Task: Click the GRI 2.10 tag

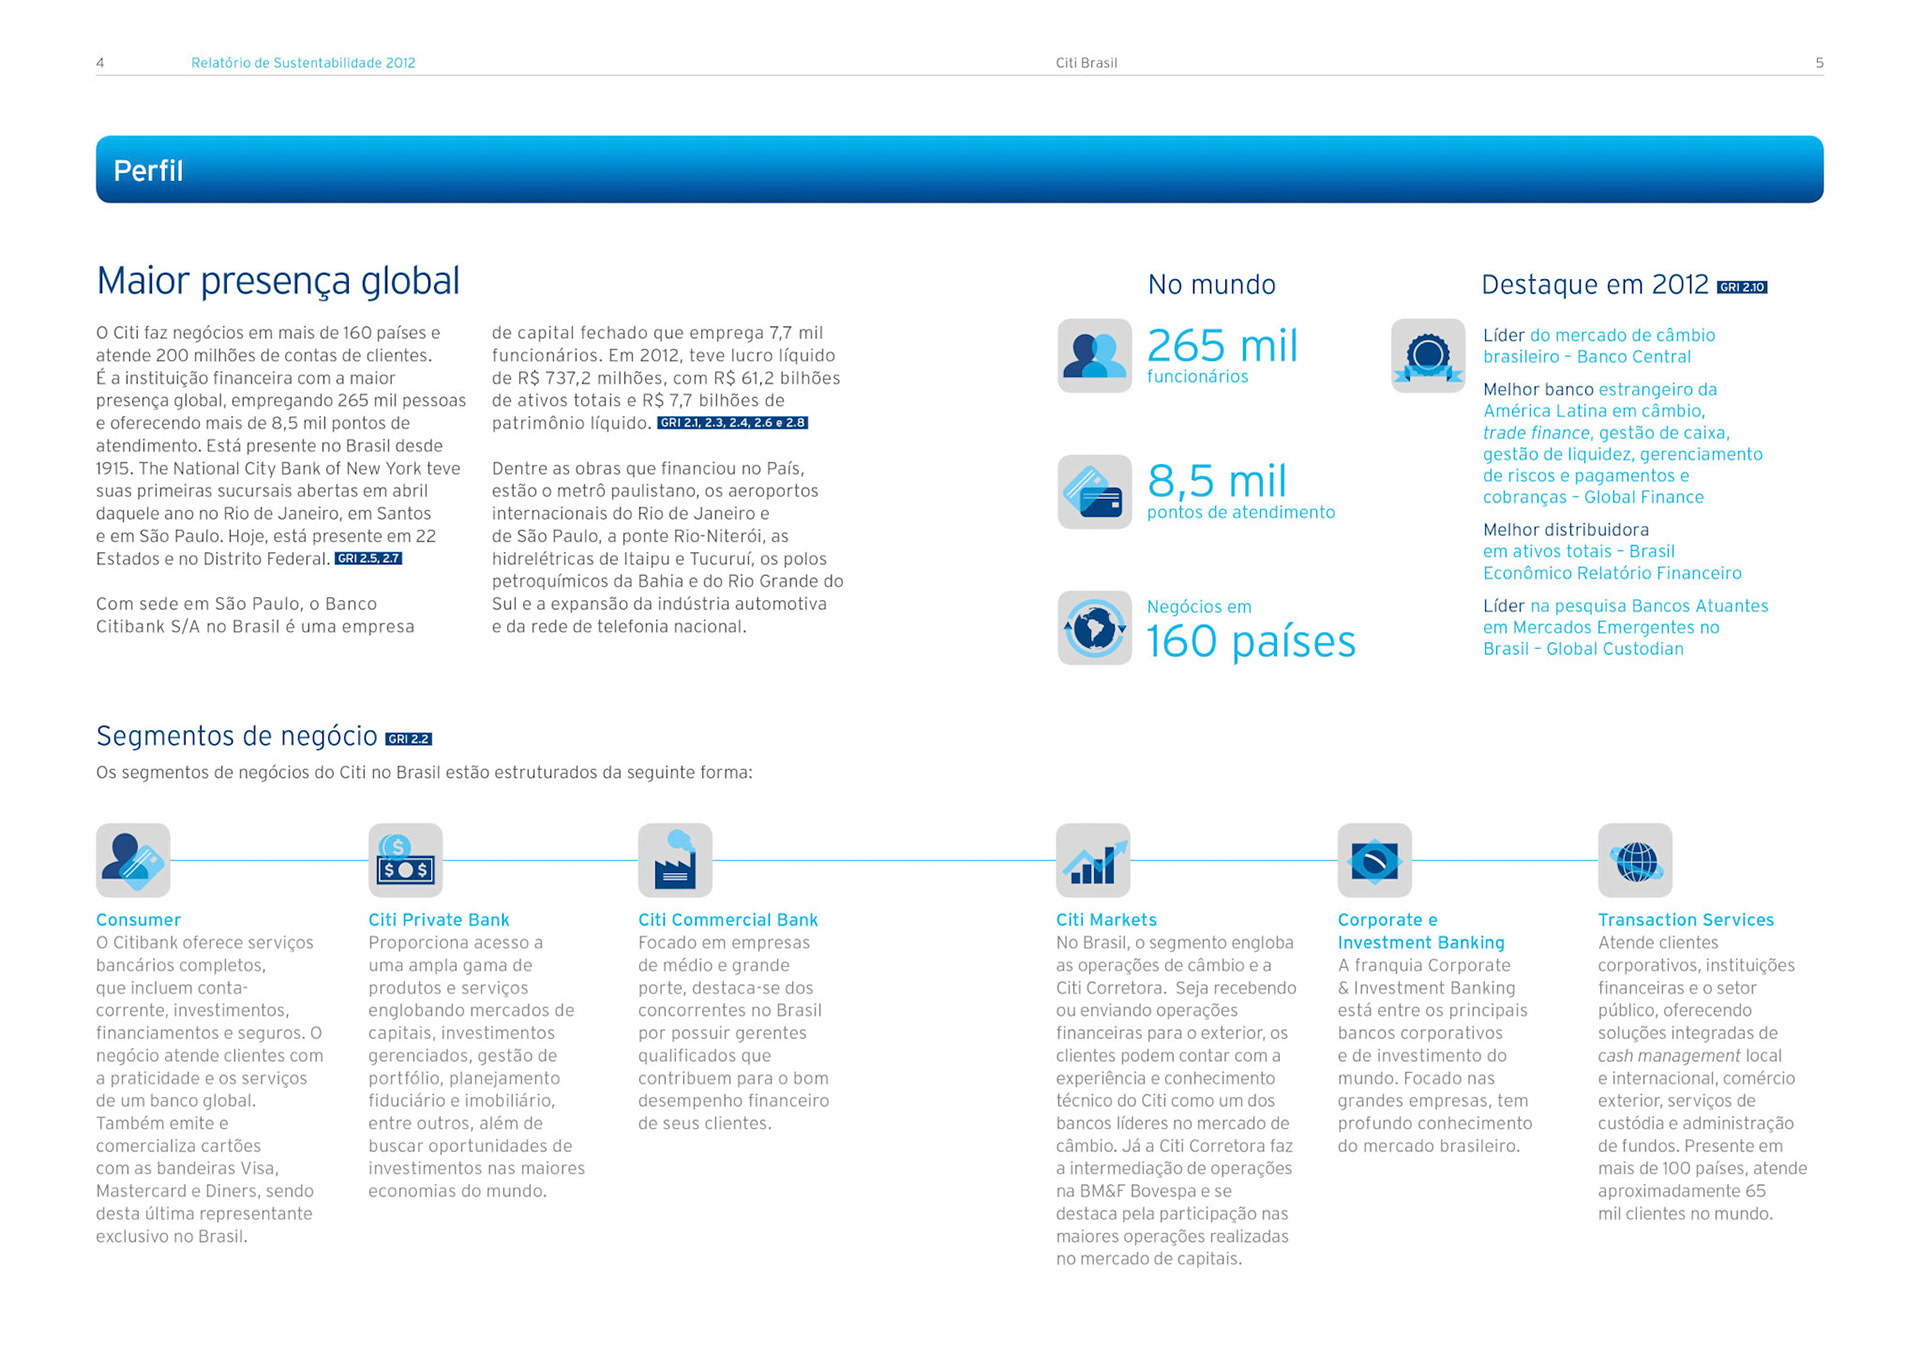Action: (x=1741, y=288)
